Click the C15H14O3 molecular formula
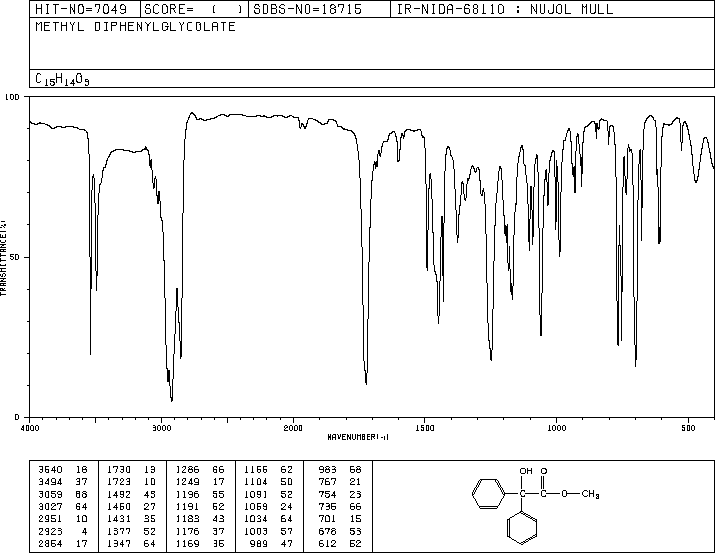This screenshot has width=715, height=553. 62,79
